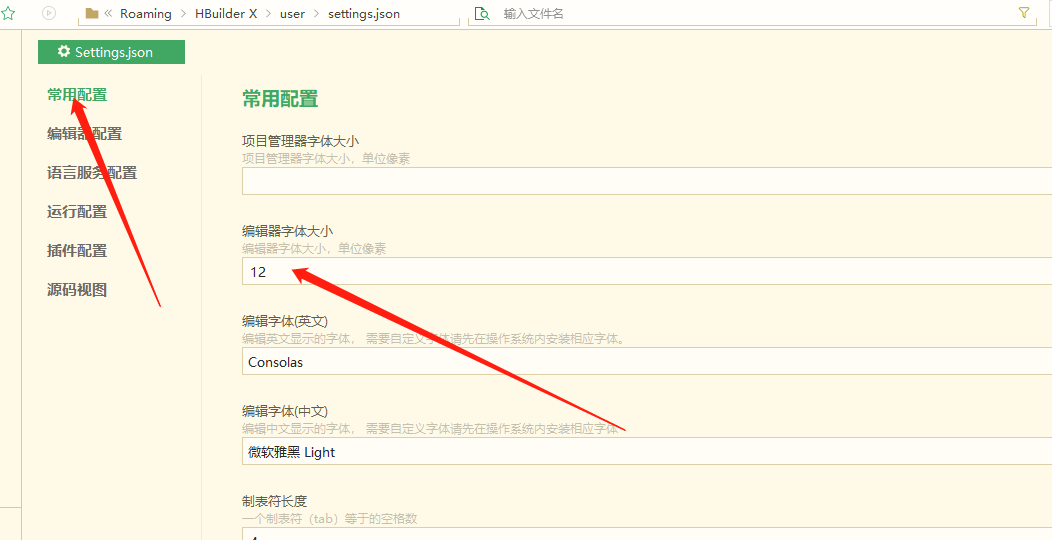Open 语言服务配置 settings section
The width and height of the screenshot is (1052, 540).
point(92,173)
